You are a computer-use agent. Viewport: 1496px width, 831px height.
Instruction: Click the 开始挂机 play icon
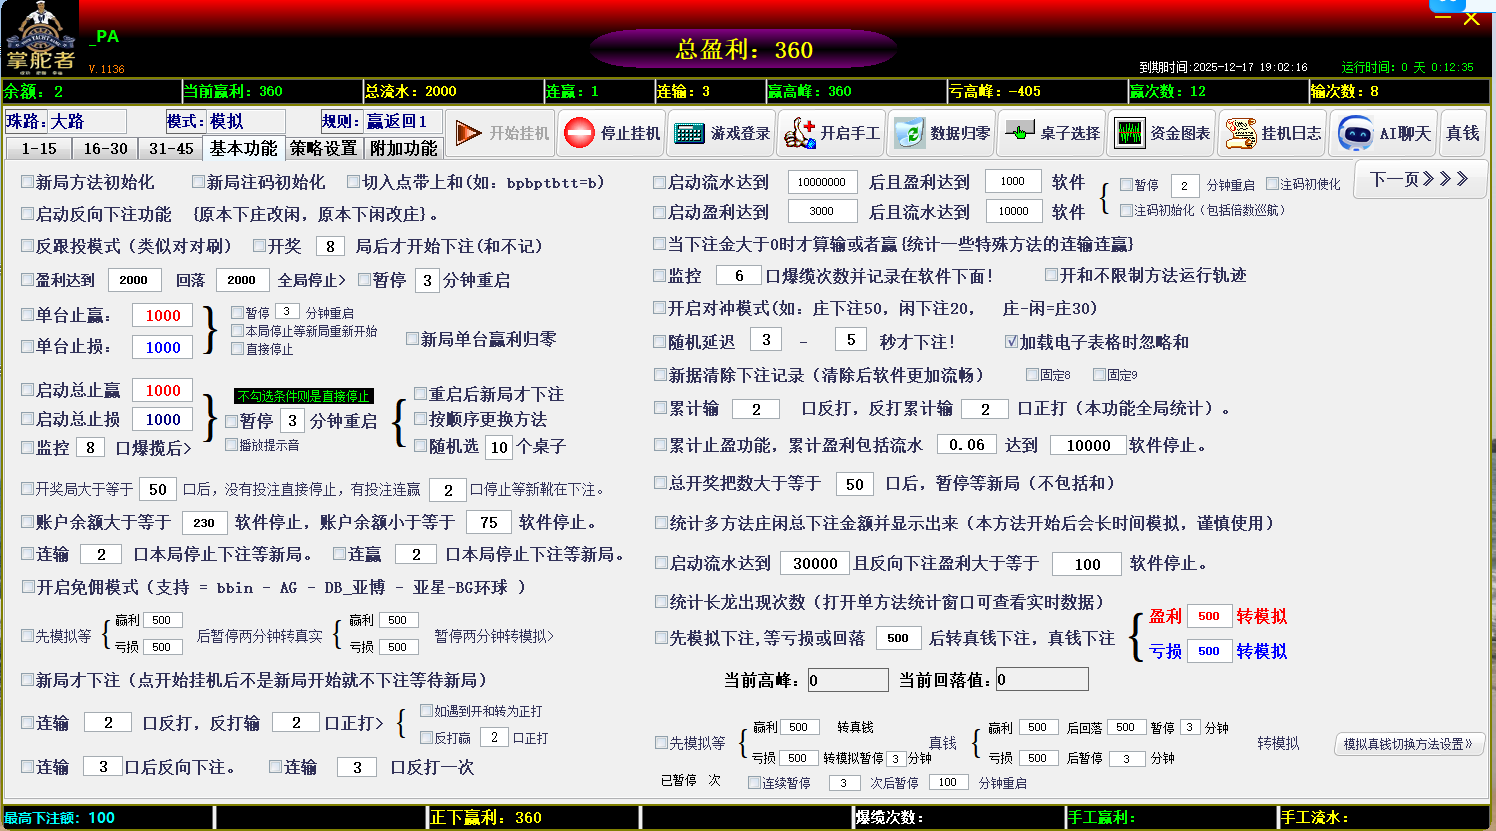(x=468, y=133)
